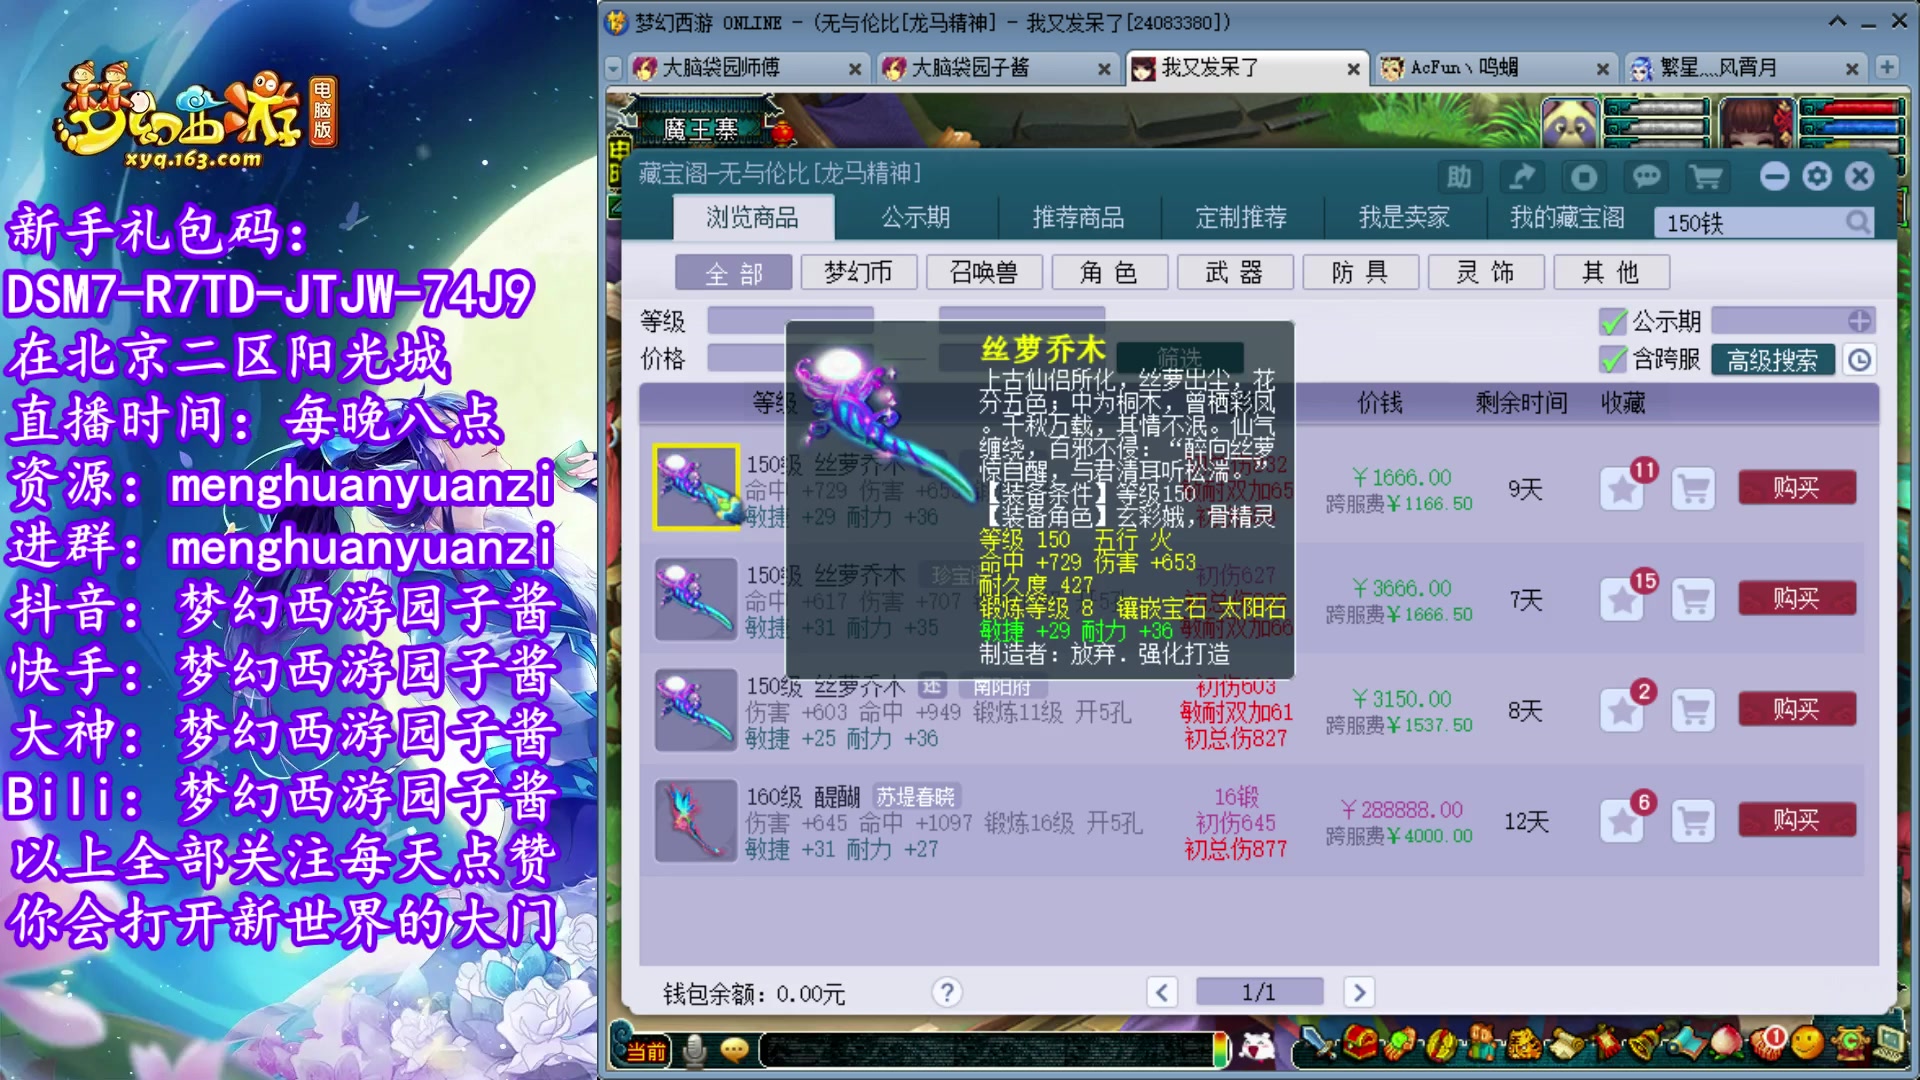Add the ￥3150.00 listing to cart

pyautogui.click(x=1693, y=711)
